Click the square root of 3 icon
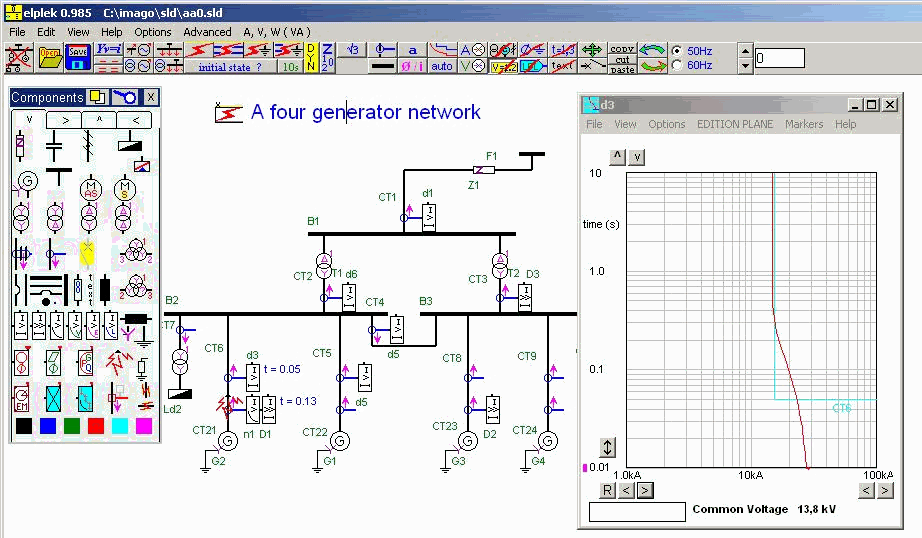 [x=352, y=49]
